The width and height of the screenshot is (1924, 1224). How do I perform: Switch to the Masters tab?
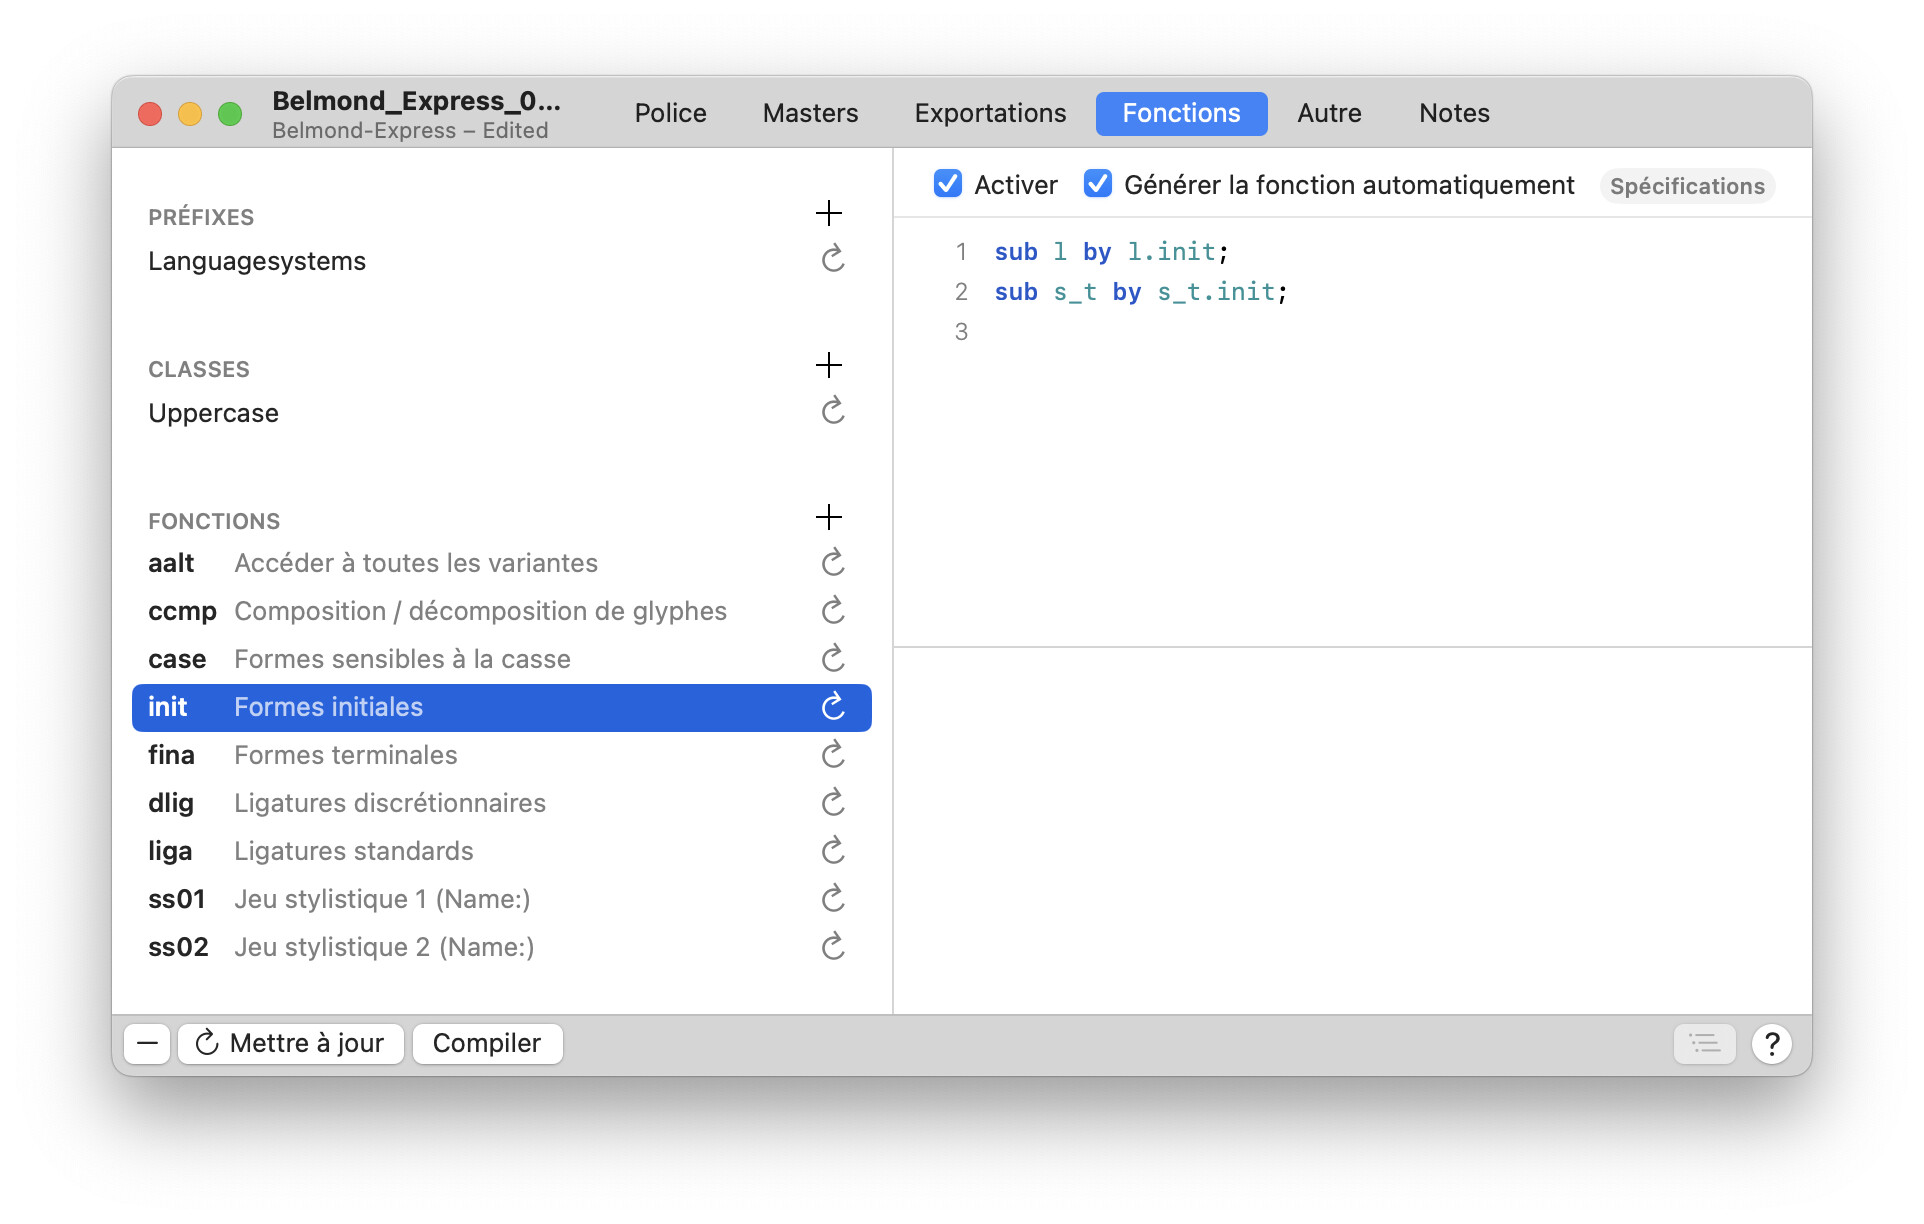click(810, 113)
